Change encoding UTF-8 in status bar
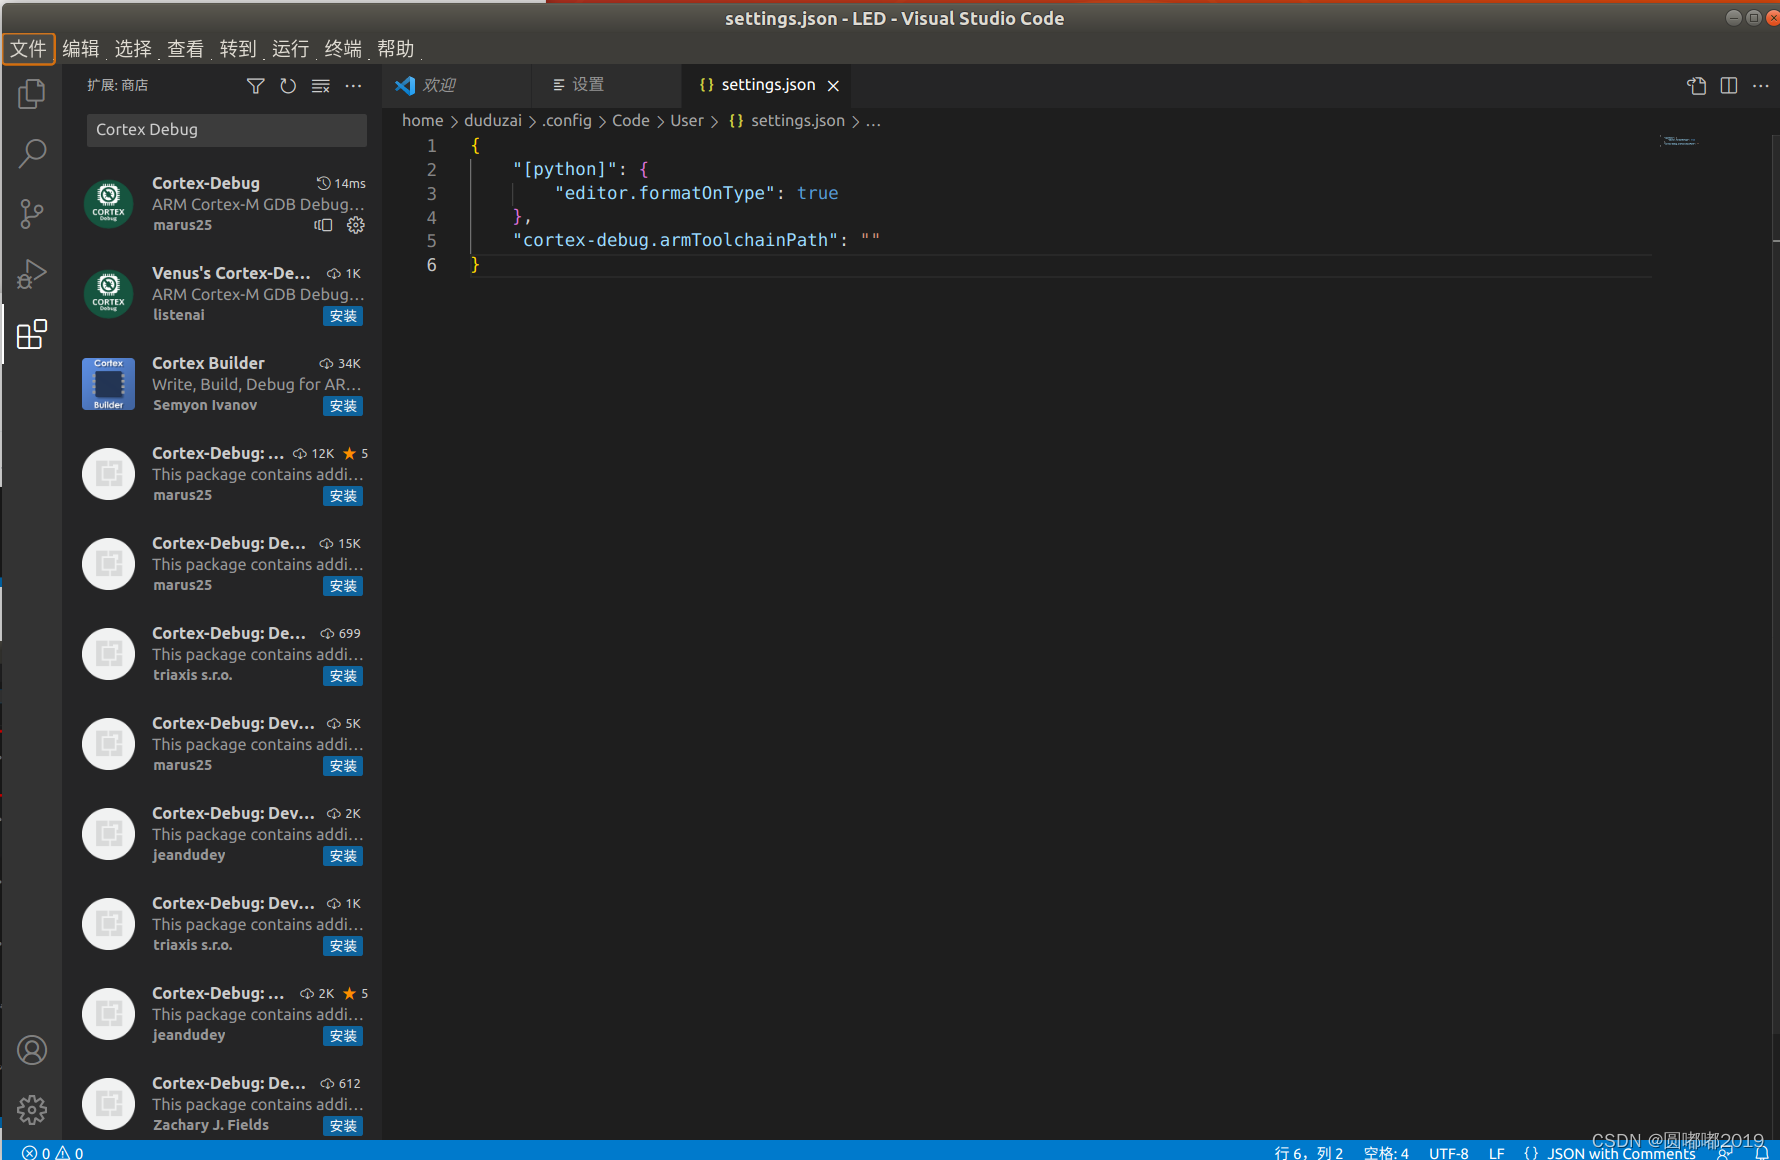 pos(1448,1153)
